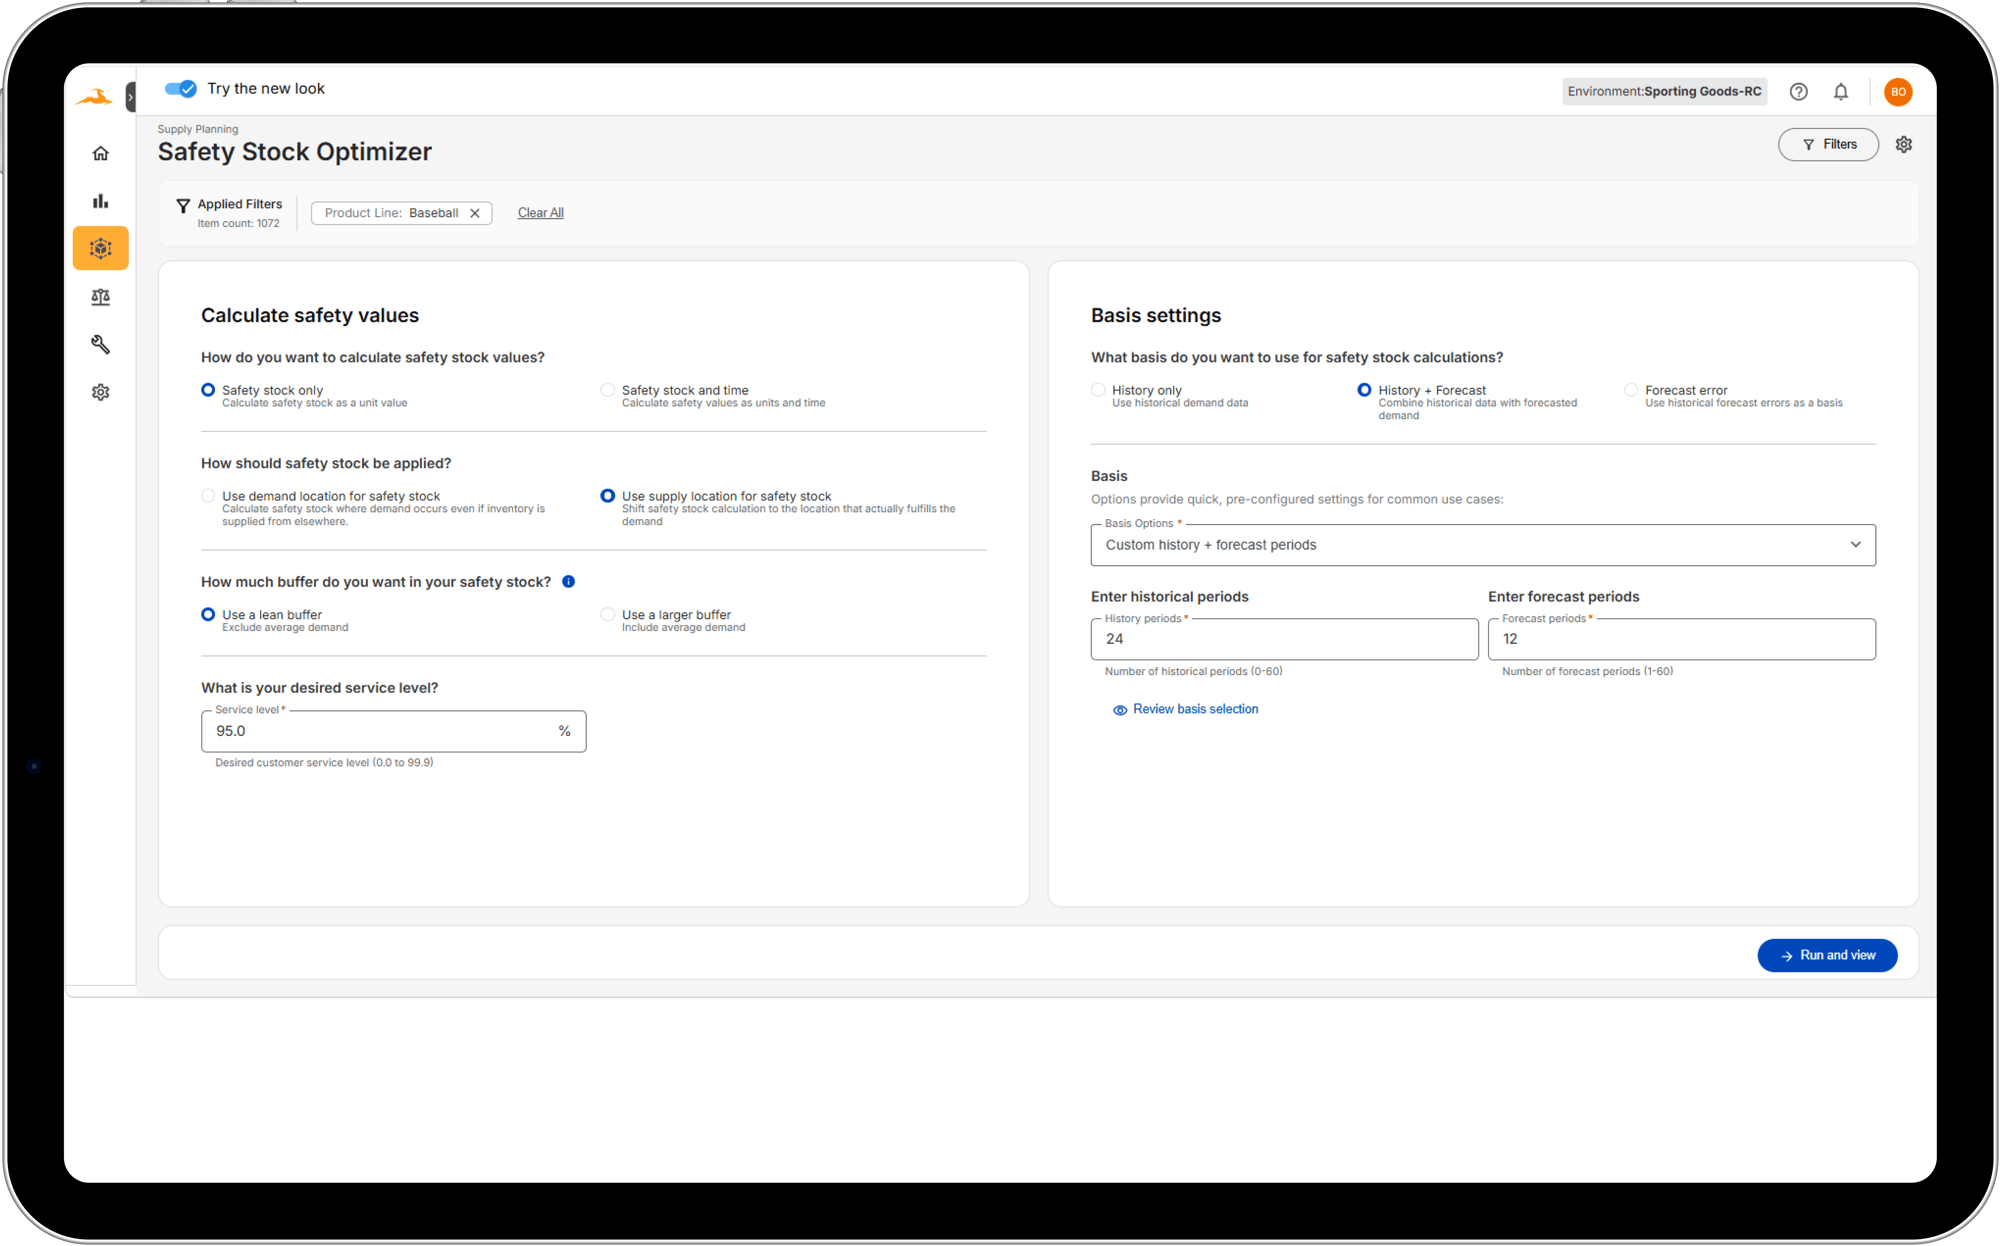The image size is (2000, 1246).
Task: Click the Filters button
Action: tap(1828, 144)
